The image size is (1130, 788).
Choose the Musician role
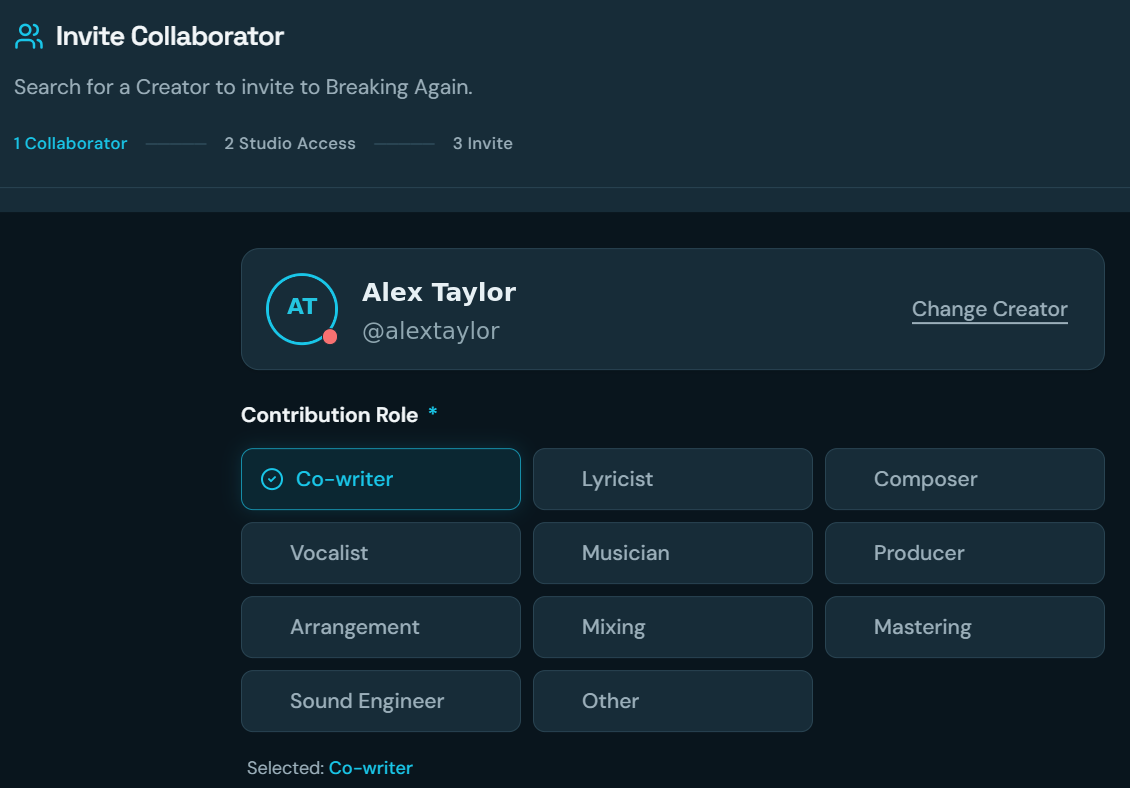pyautogui.click(x=672, y=553)
